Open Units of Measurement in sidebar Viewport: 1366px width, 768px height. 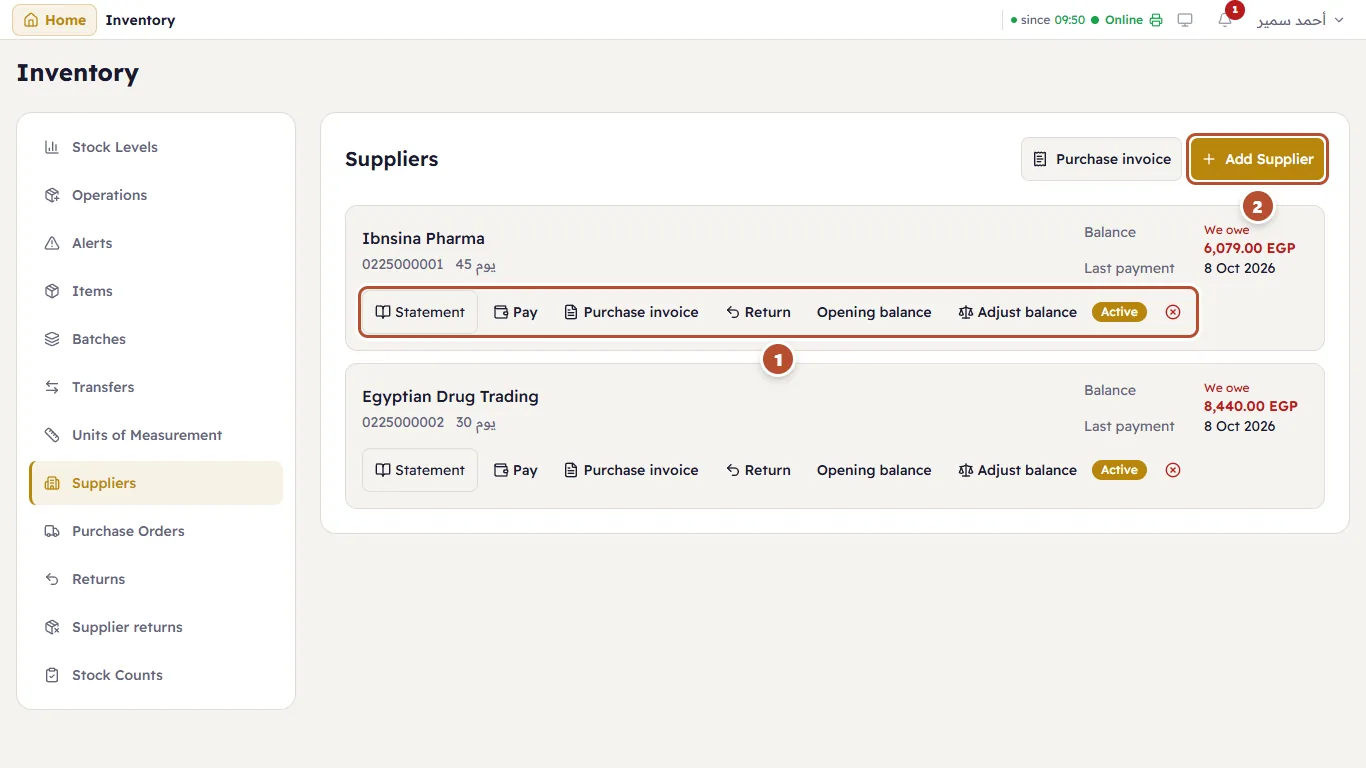pyautogui.click(x=156, y=435)
